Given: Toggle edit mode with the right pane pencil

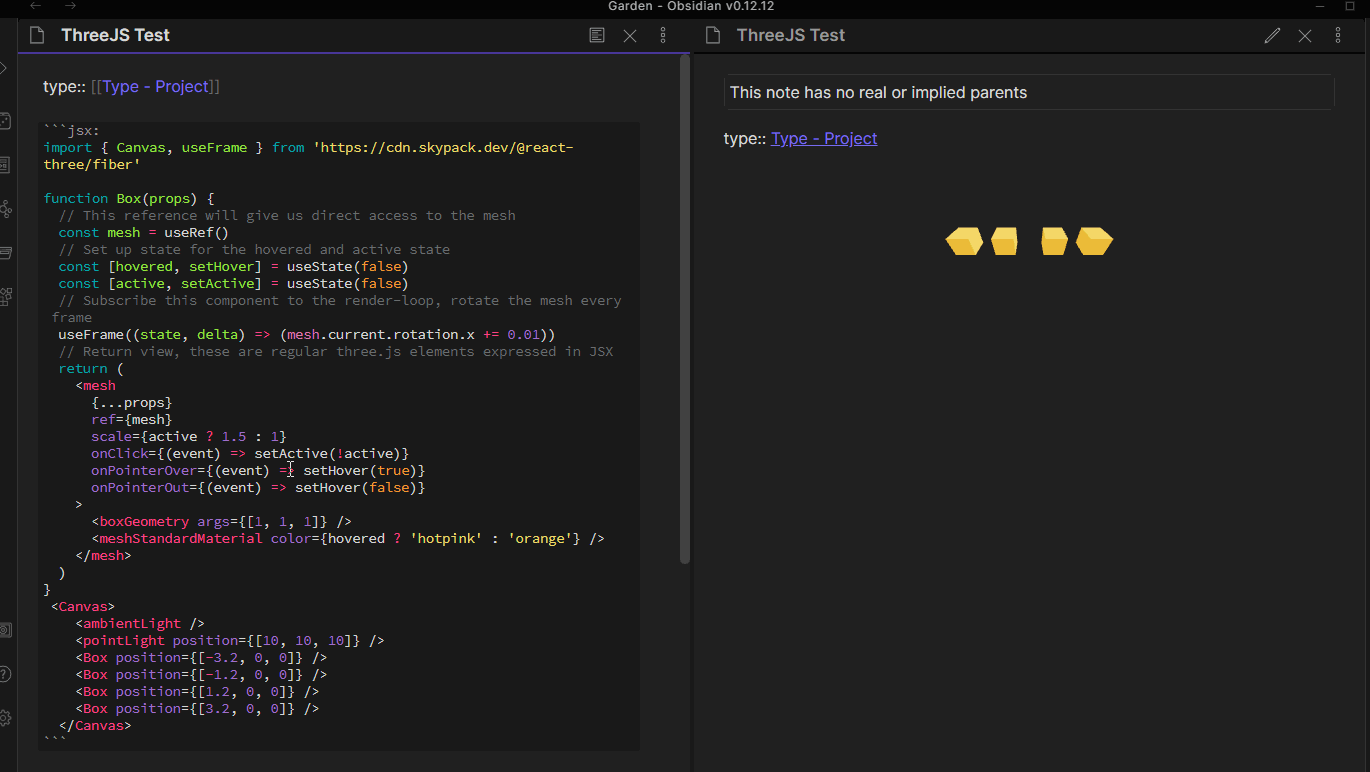Looking at the screenshot, I should [1271, 35].
